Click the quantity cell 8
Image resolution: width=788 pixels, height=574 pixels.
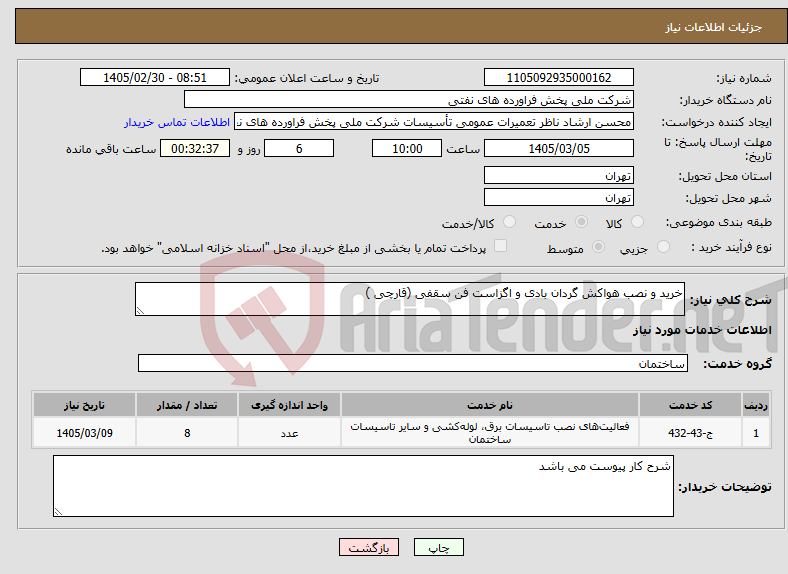click(x=187, y=433)
